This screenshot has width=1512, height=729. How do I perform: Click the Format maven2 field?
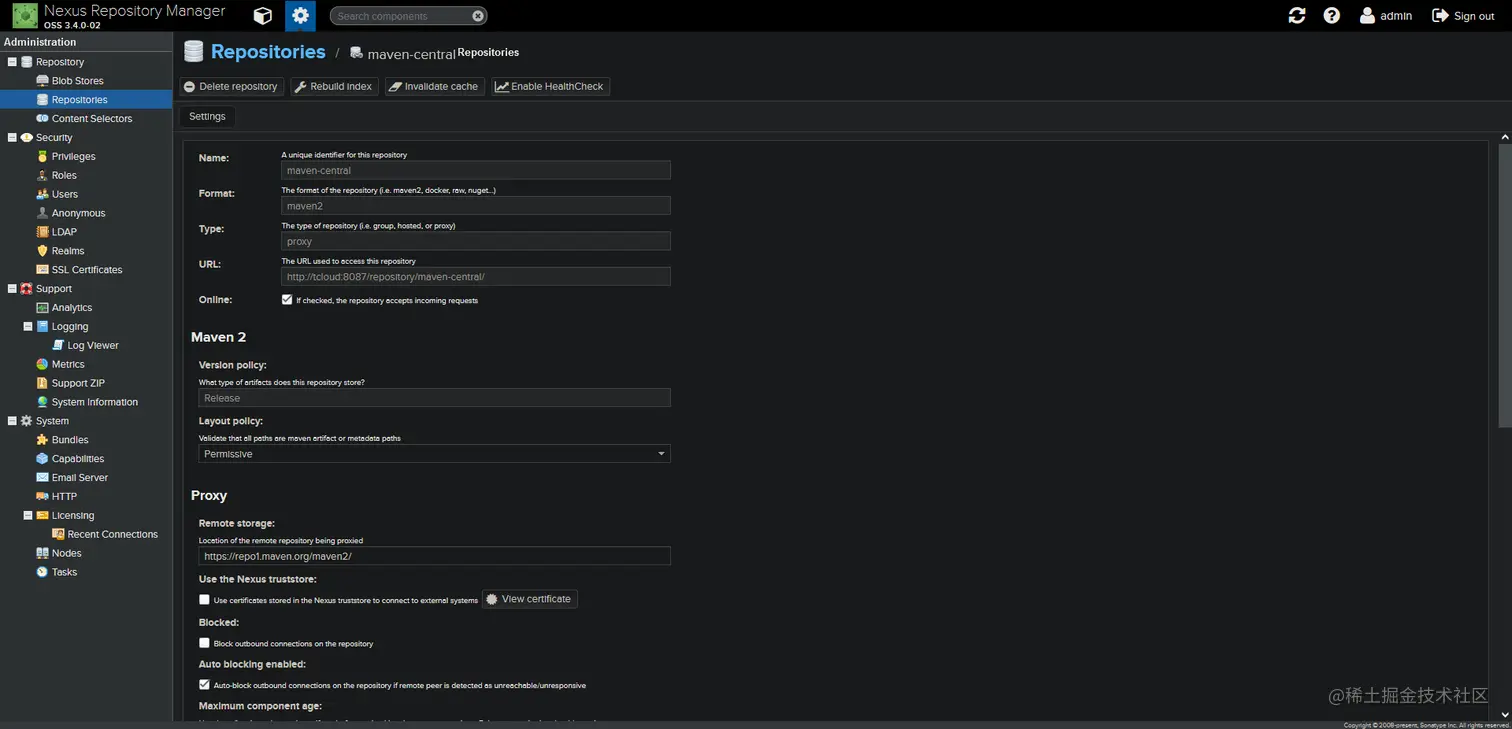click(476, 206)
